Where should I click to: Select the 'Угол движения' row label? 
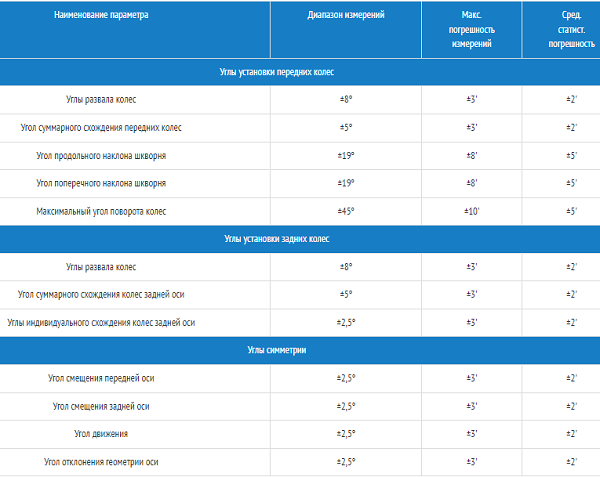pyautogui.click(x=101, y=434)
